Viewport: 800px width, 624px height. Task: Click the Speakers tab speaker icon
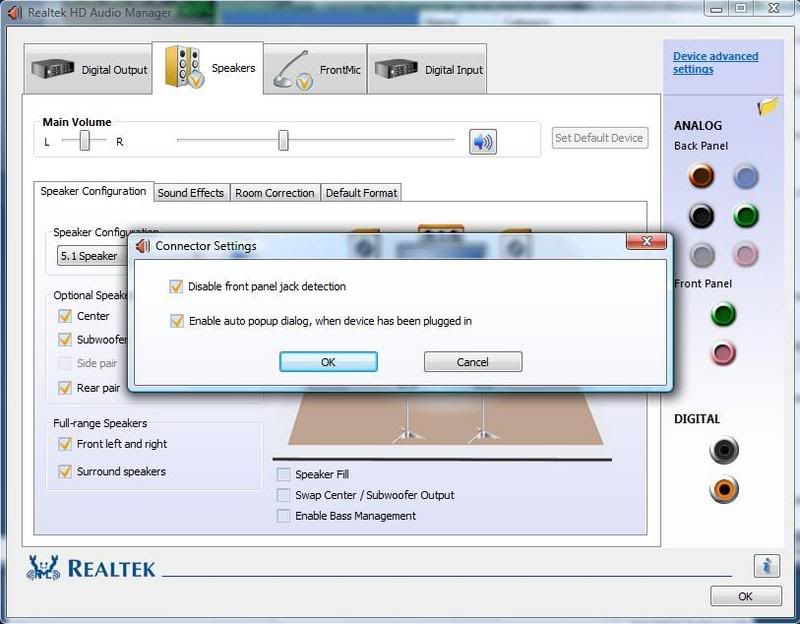(x=184, y=67)
